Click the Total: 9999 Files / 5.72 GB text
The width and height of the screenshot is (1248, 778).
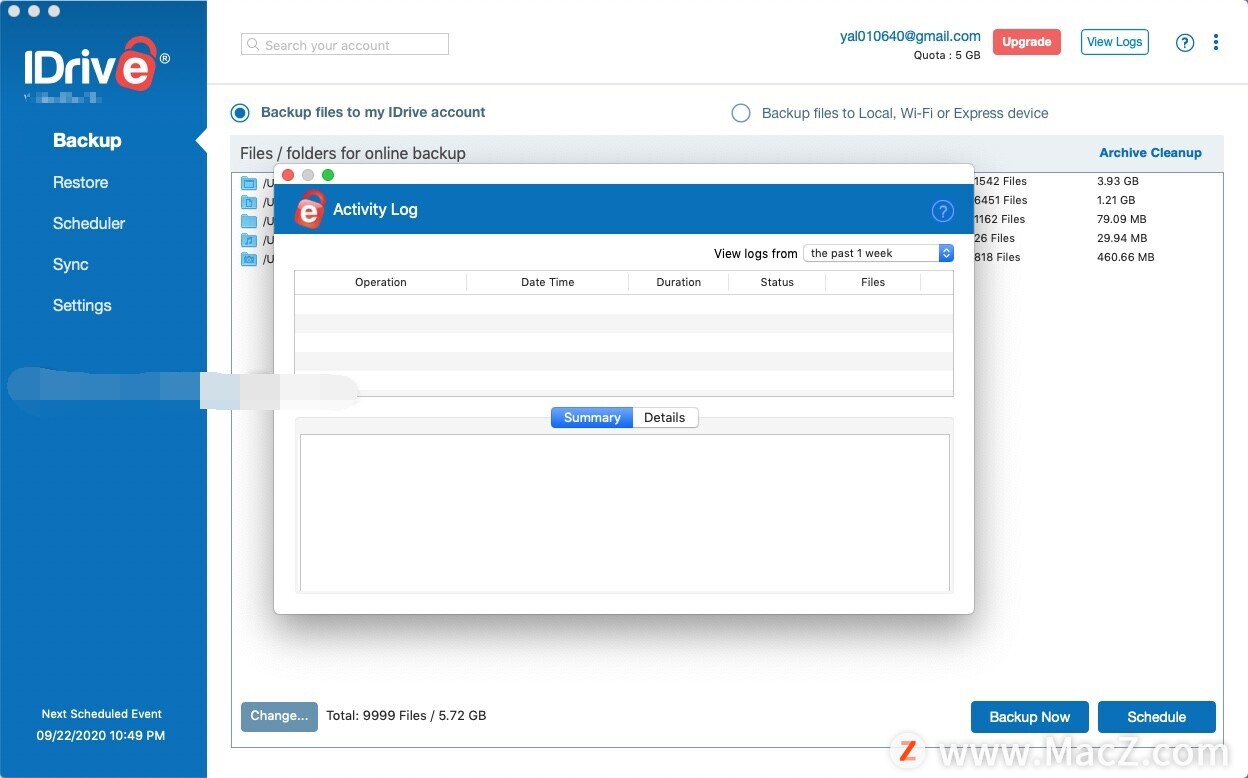[407, 716]
